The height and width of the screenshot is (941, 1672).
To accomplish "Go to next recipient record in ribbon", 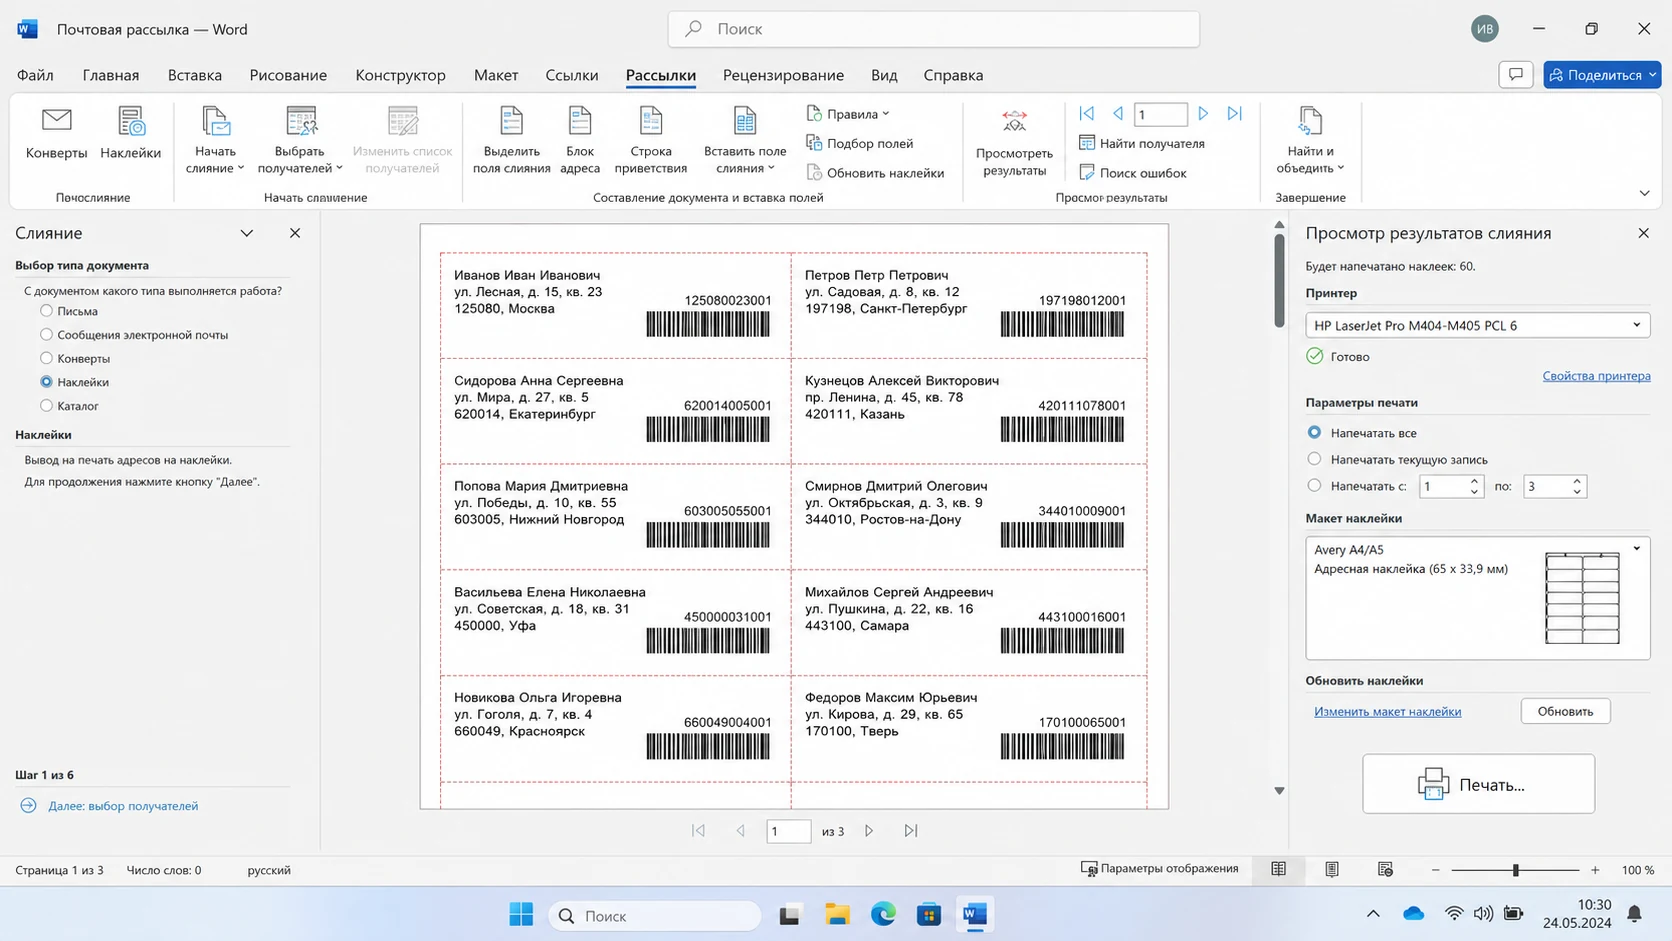I will click(x=1204, y=114).
